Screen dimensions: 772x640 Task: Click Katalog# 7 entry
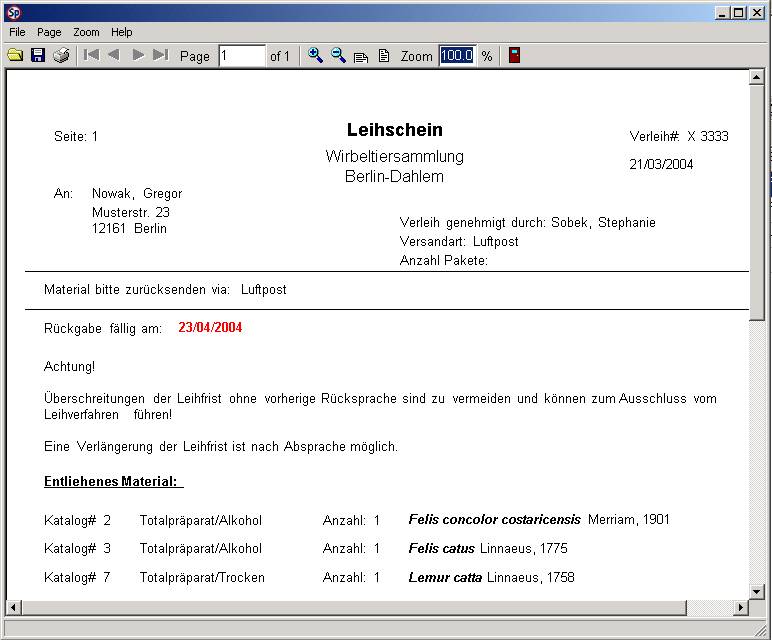pos(77,577)
